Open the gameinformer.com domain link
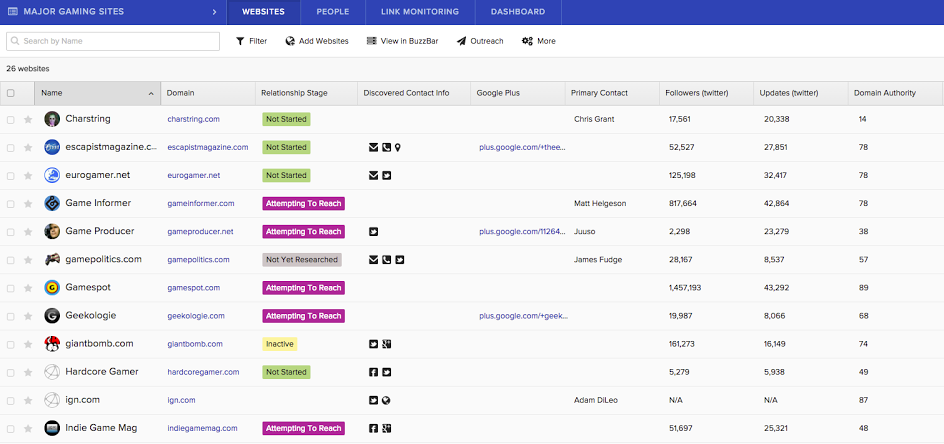944x444 pixels. tap(200, 204)
